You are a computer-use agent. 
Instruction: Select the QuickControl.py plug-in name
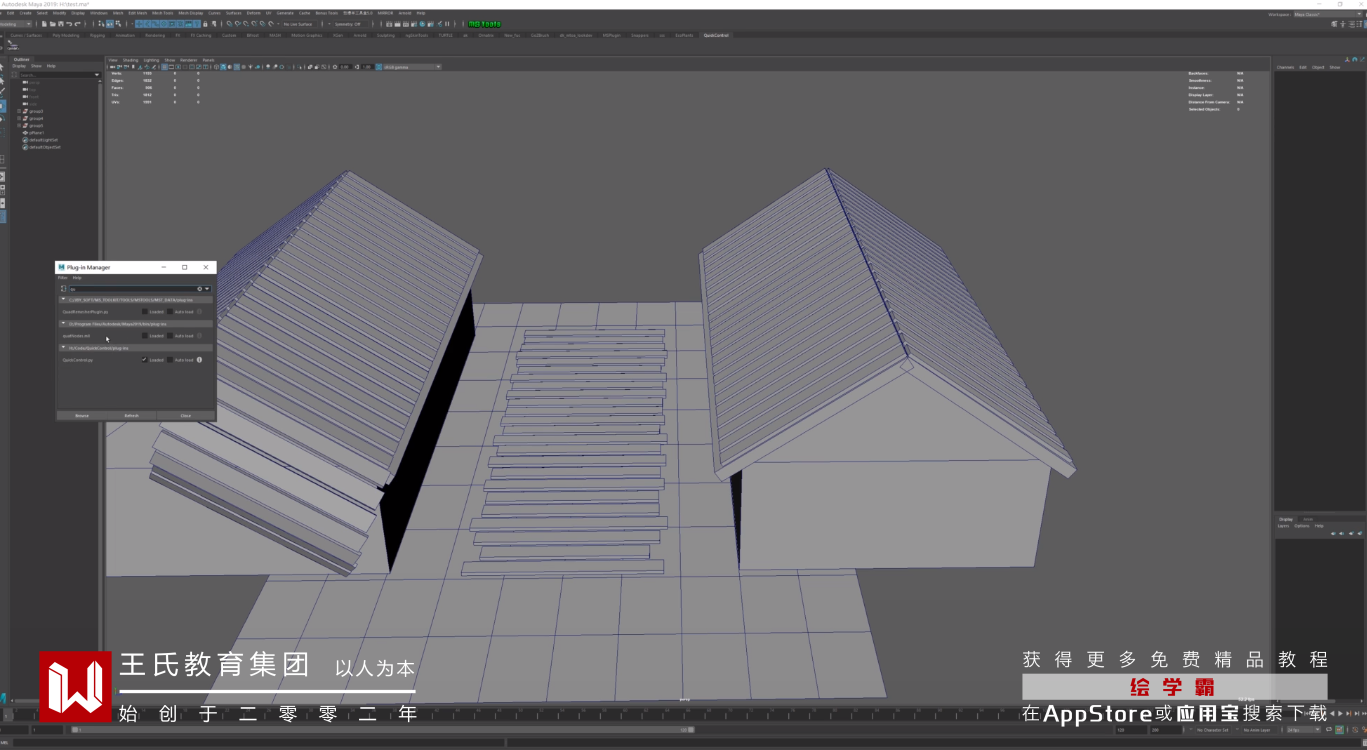click(78, 360)
